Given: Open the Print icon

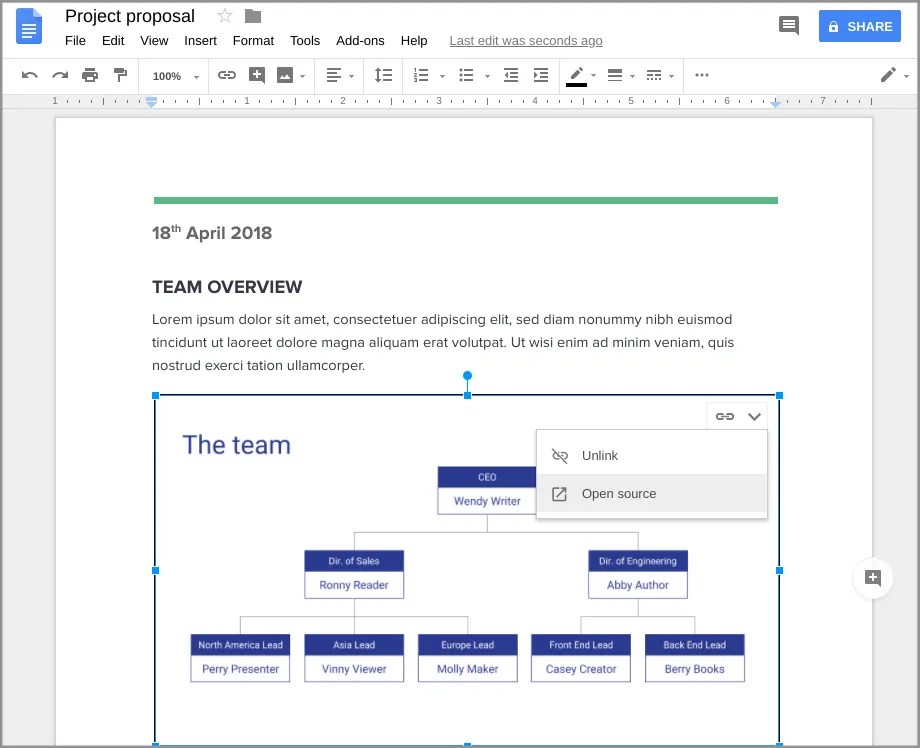Looking at the screenshot, I should coord(89,75).
